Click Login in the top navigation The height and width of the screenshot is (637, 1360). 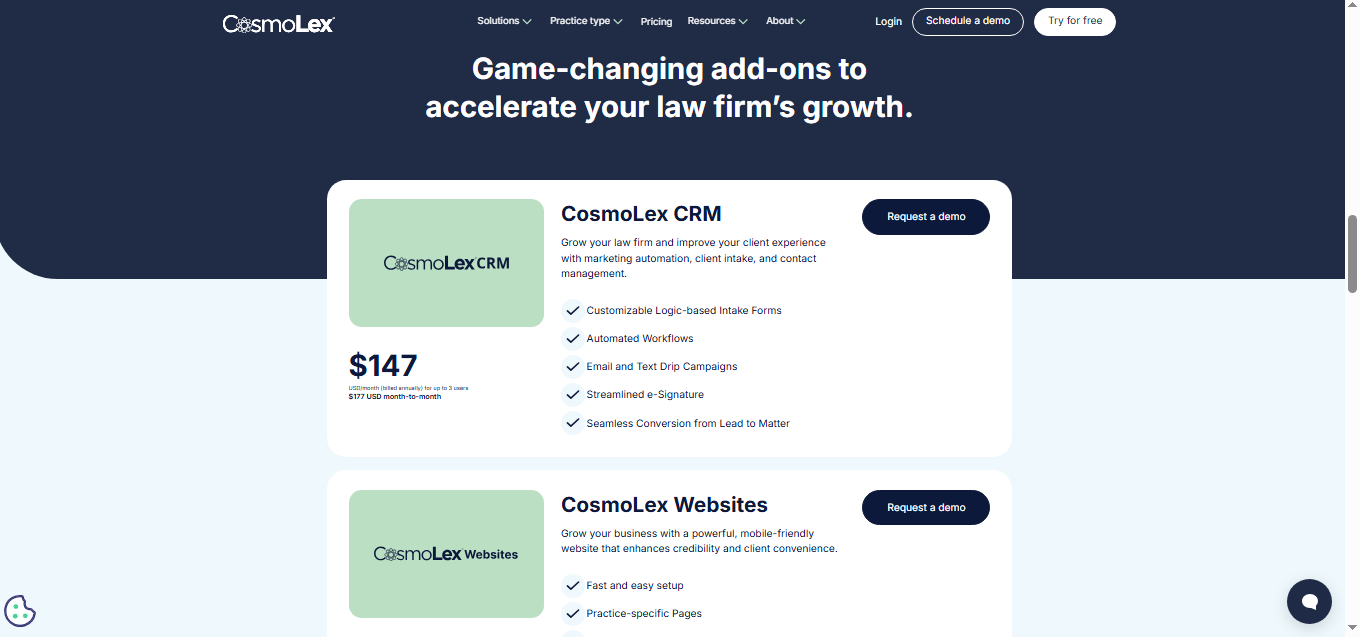pos(888,21)
